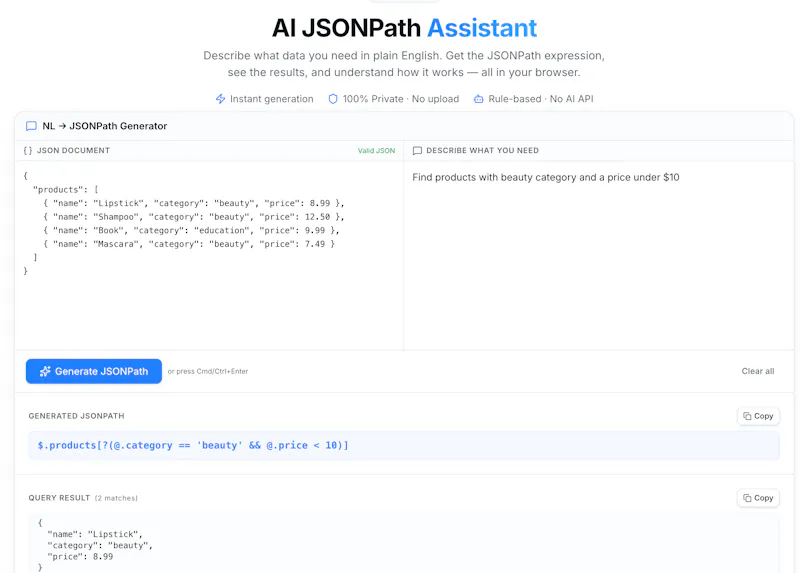Click the '100% Private · No upload' label
Viewport: 800px width, 573px height.
(401, 99)
